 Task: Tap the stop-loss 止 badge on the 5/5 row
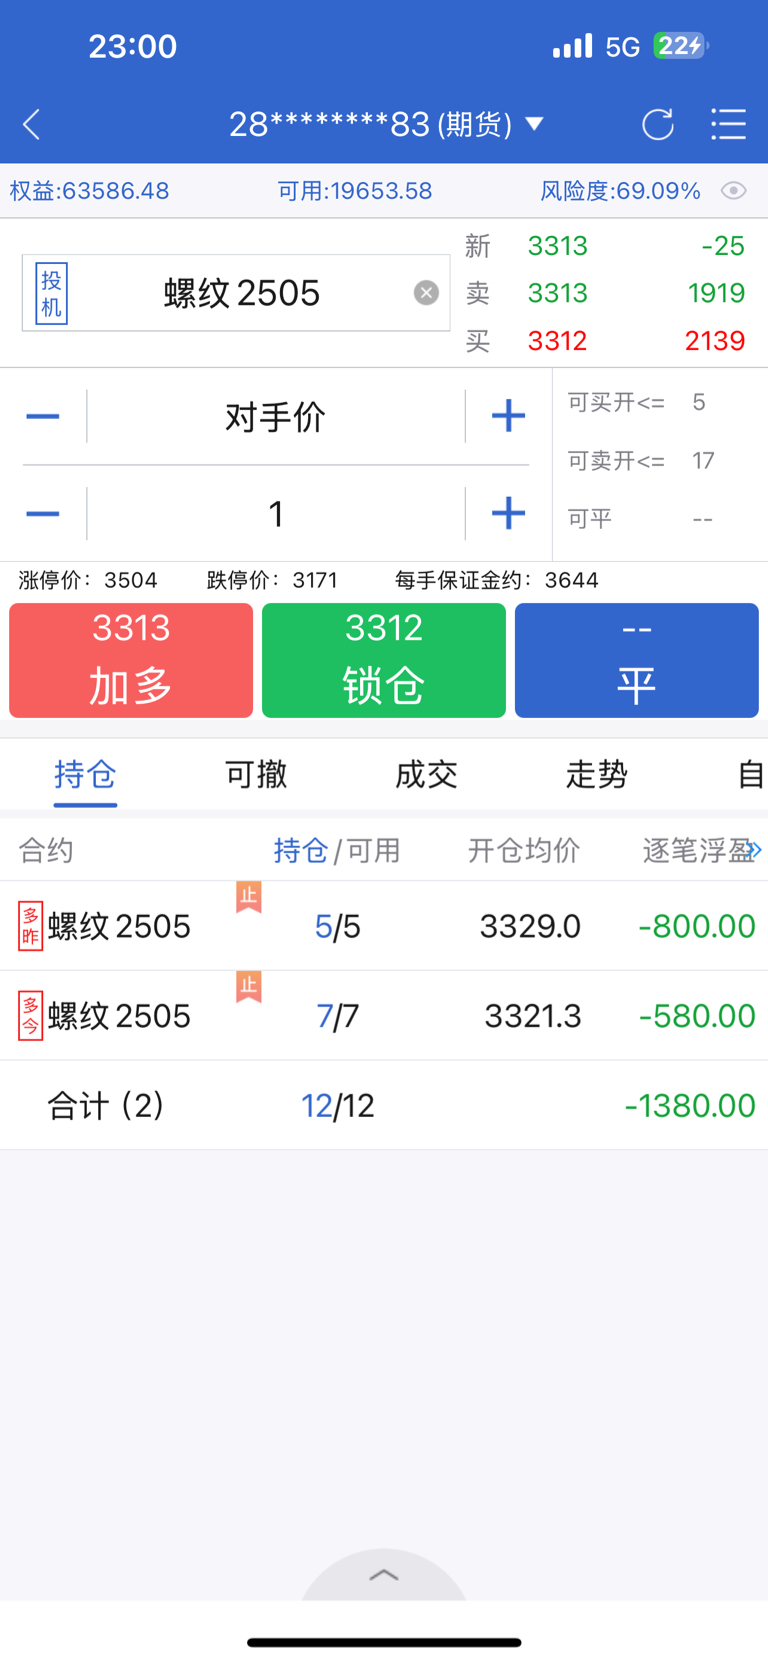pyautogui.click(x=249, y=896)
